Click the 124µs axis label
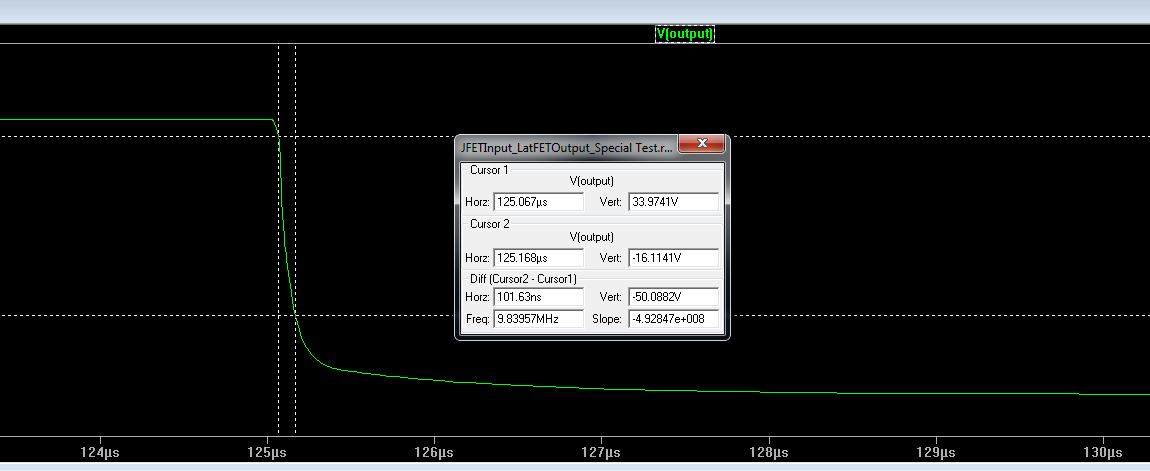This screenshot has height=471, width=1150. 100,453
